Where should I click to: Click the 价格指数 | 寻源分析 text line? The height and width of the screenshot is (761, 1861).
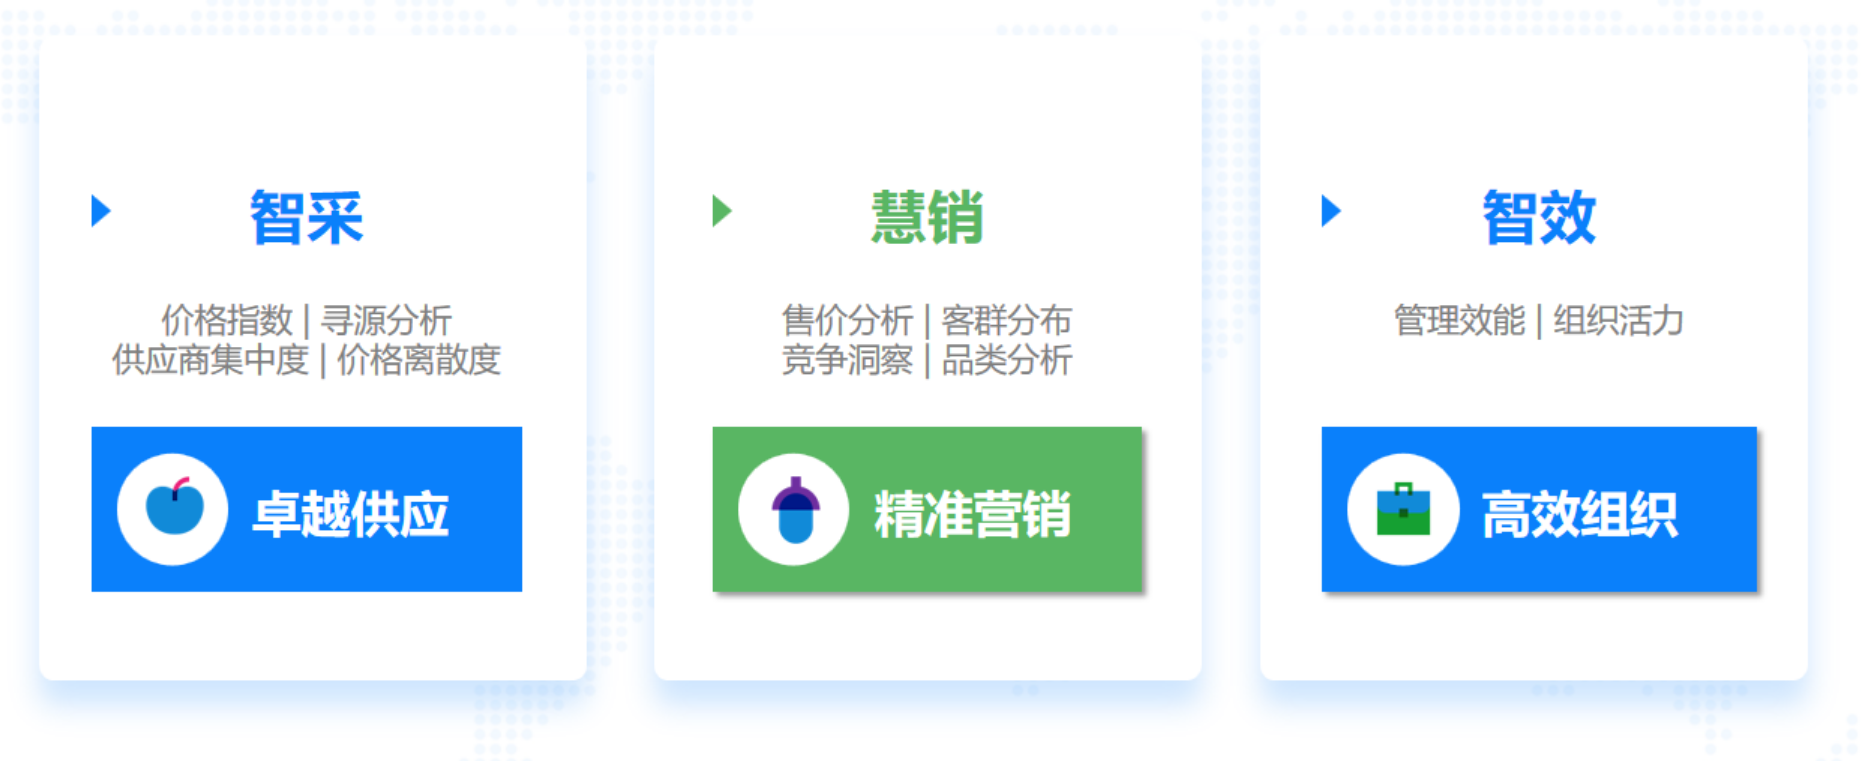pos(307,321)
